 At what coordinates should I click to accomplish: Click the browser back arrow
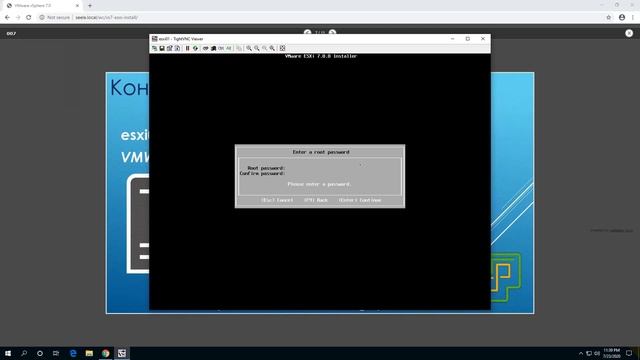point(7,18)
